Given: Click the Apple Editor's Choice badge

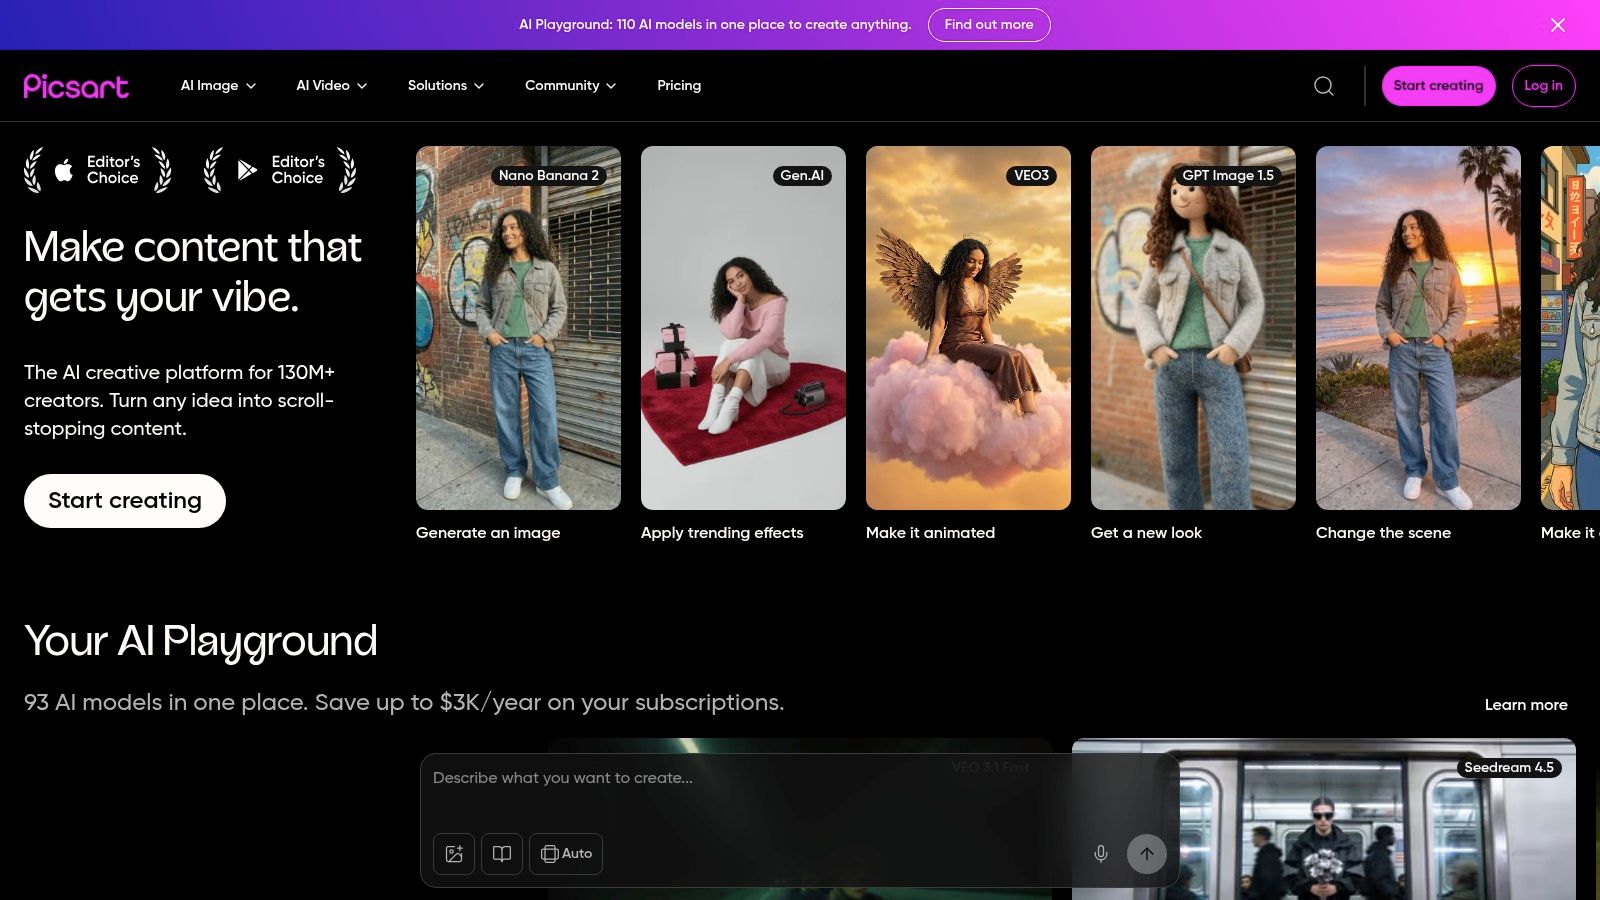Looking at the screenshot, I should click(x=98, y=170).
